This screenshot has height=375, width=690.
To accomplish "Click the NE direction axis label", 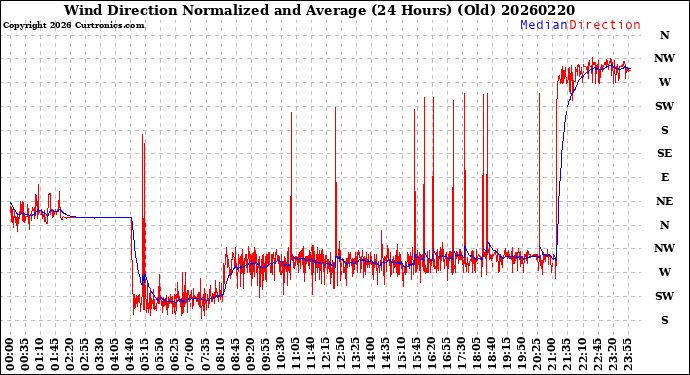I will point(664,201).
